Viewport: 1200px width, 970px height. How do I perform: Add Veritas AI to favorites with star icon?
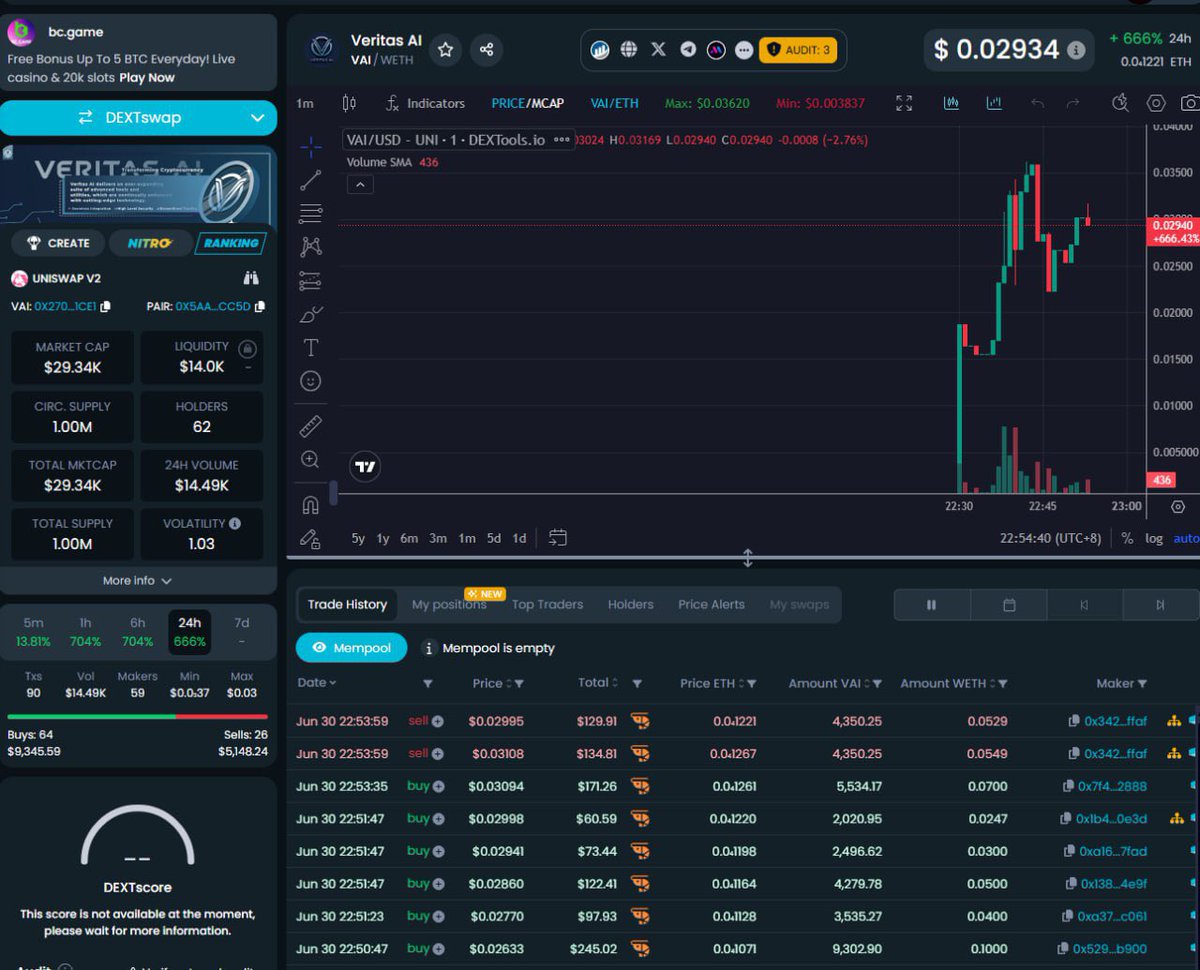tap(446, 49)
